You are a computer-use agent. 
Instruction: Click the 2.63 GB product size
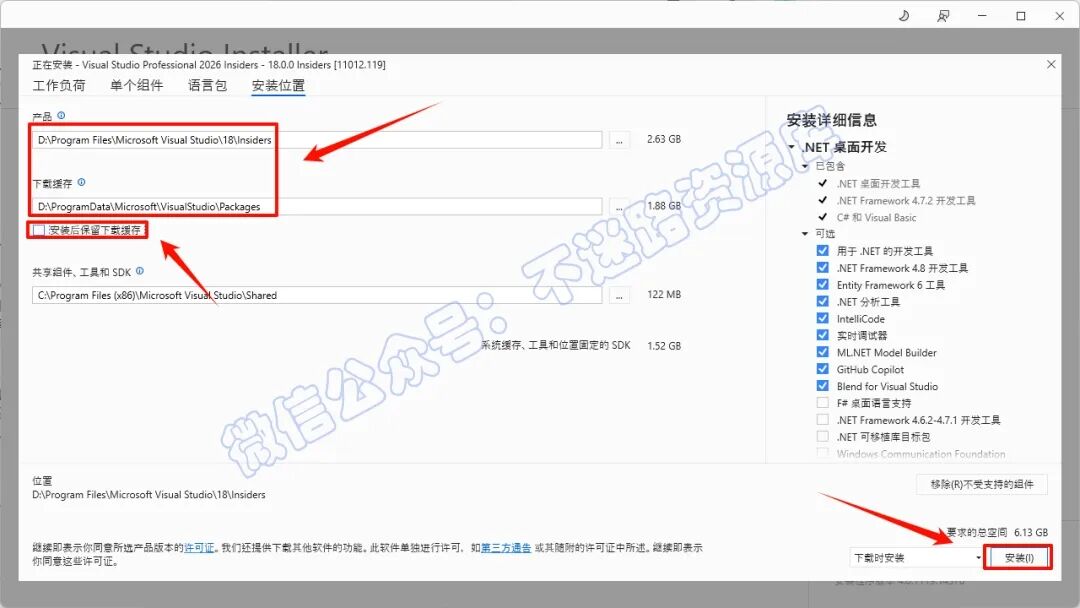click(x=664, y=139)
